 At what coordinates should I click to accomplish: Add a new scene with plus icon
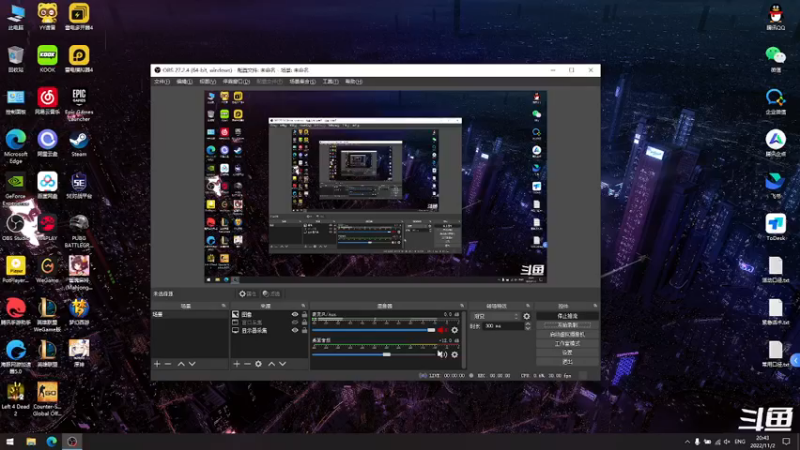coord(157,364)
